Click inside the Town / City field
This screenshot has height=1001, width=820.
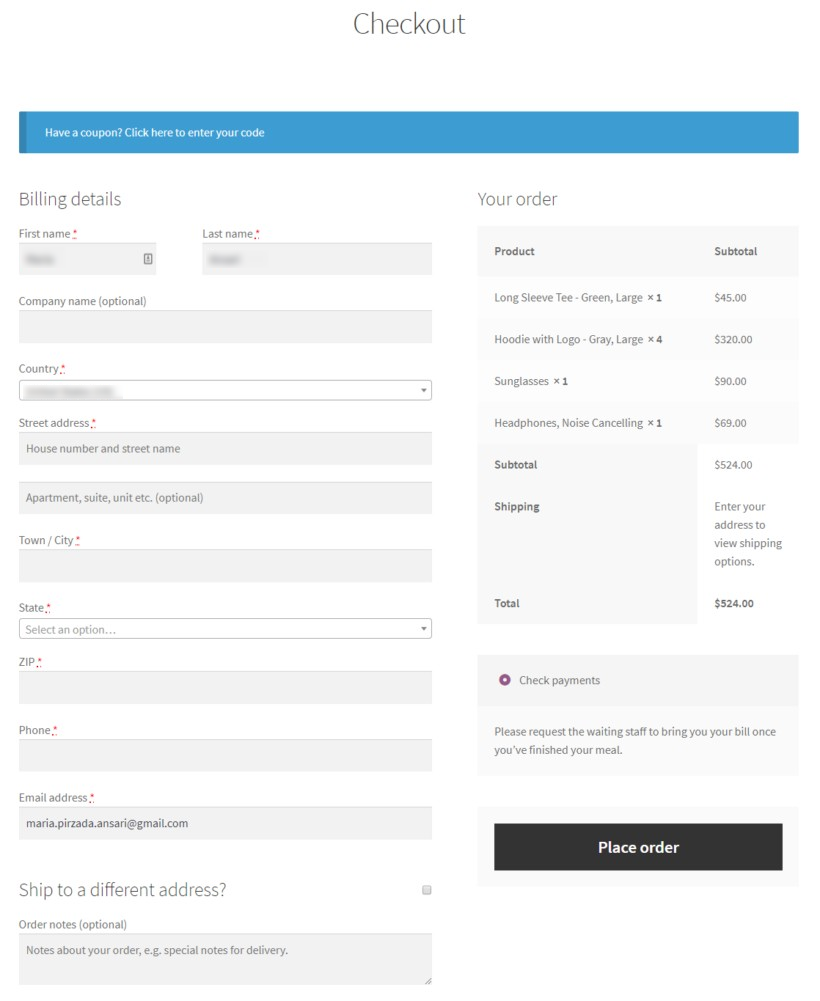(225, 564)
